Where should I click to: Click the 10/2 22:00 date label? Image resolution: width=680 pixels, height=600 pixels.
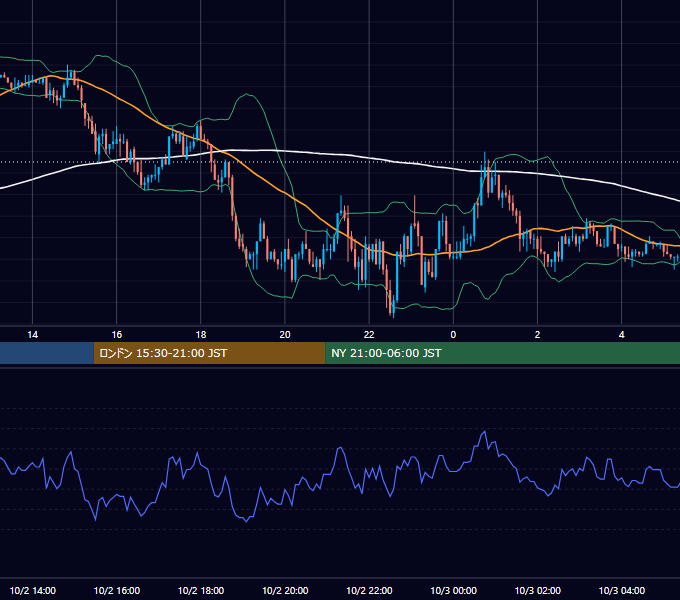[x=369, y=590]
